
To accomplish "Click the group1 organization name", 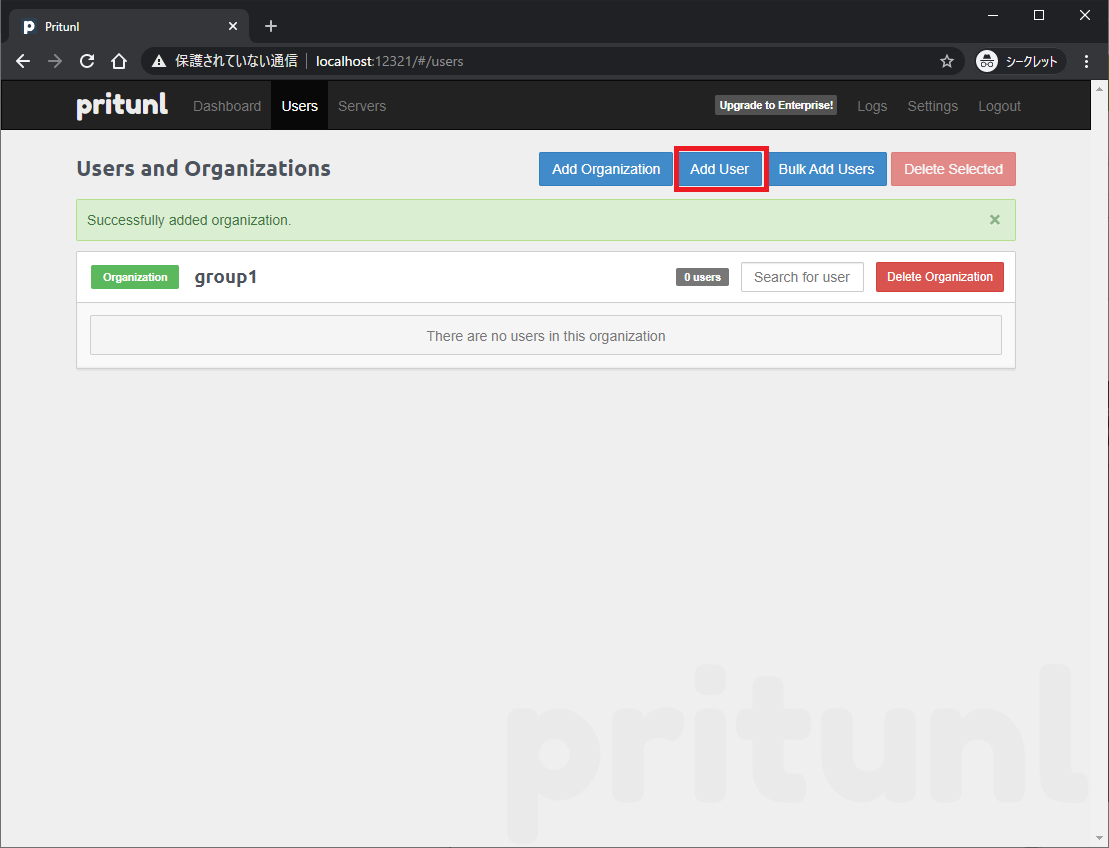I will (226, 277).
